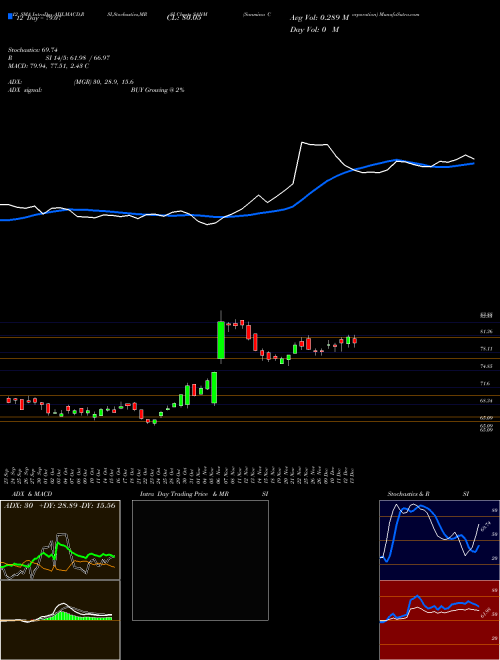Click the 68.34 price axis label
Screen dimensions: 500x660
click(486, 401)
